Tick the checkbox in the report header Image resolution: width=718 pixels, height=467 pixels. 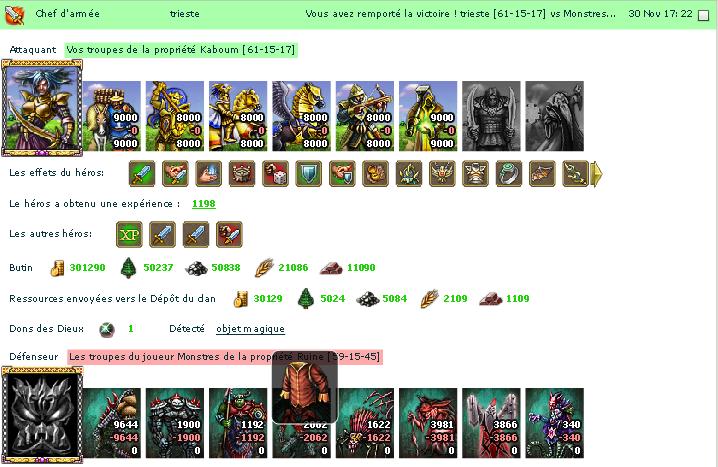pyautogui.click(x=703, y=16)
